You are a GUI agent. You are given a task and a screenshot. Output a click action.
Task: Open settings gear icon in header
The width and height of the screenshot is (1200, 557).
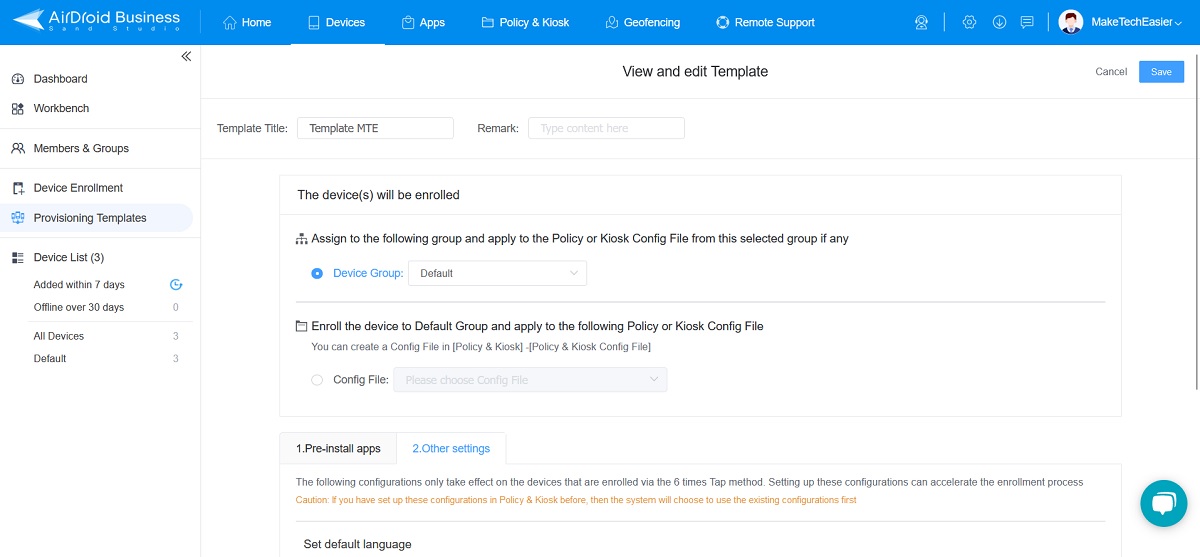click(x=969, y=22)
